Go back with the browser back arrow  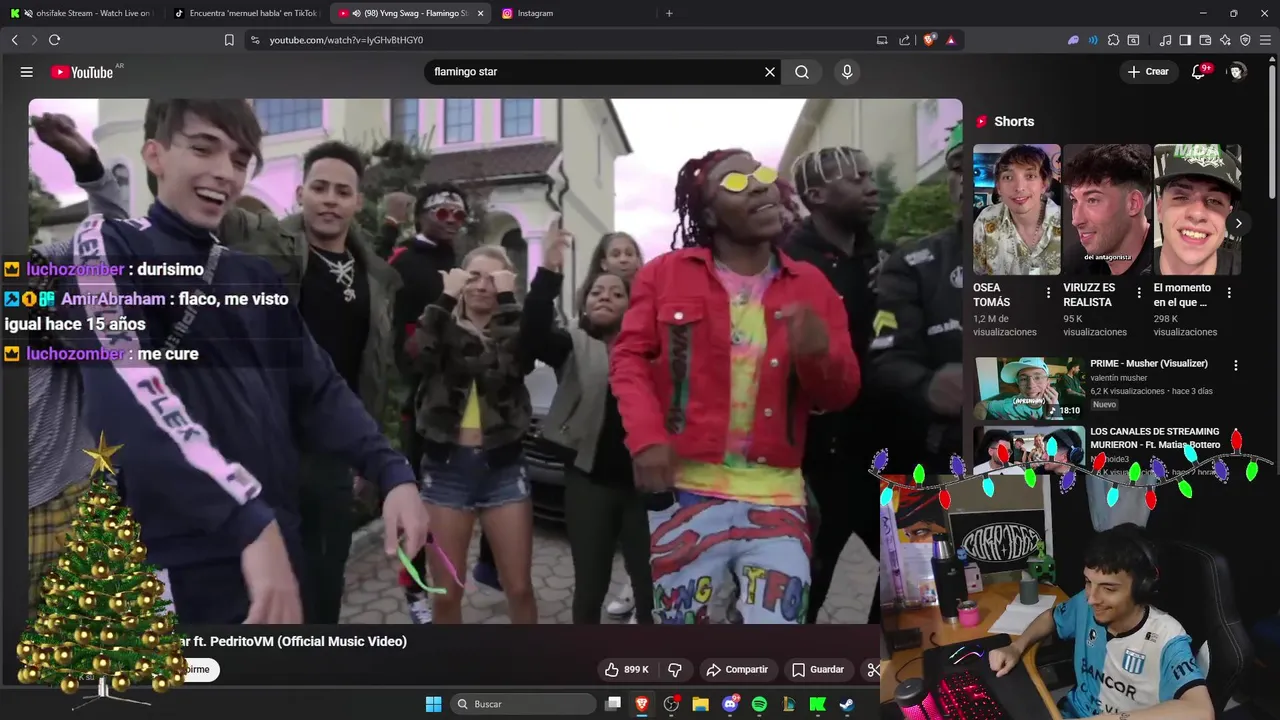(15, 40)
